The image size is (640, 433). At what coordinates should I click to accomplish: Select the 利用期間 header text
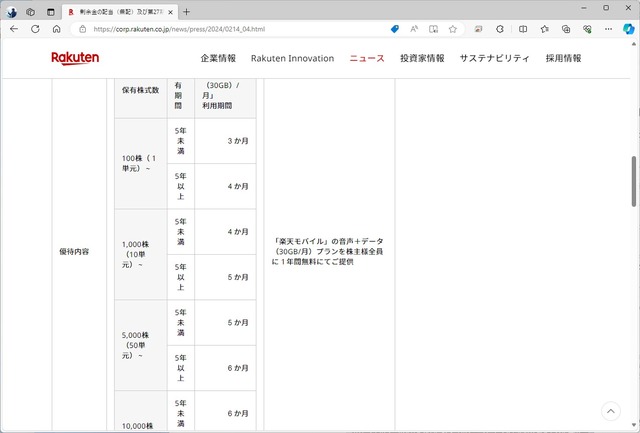point(217,106)
